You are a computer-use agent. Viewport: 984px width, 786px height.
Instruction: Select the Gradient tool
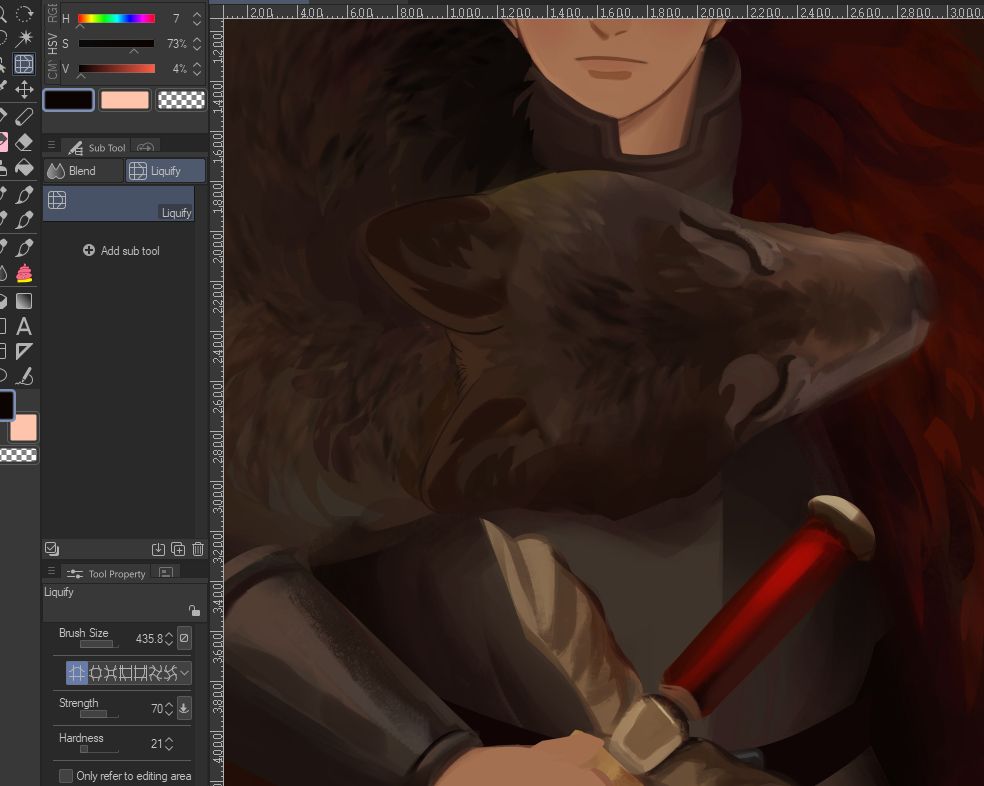point(24,301)
